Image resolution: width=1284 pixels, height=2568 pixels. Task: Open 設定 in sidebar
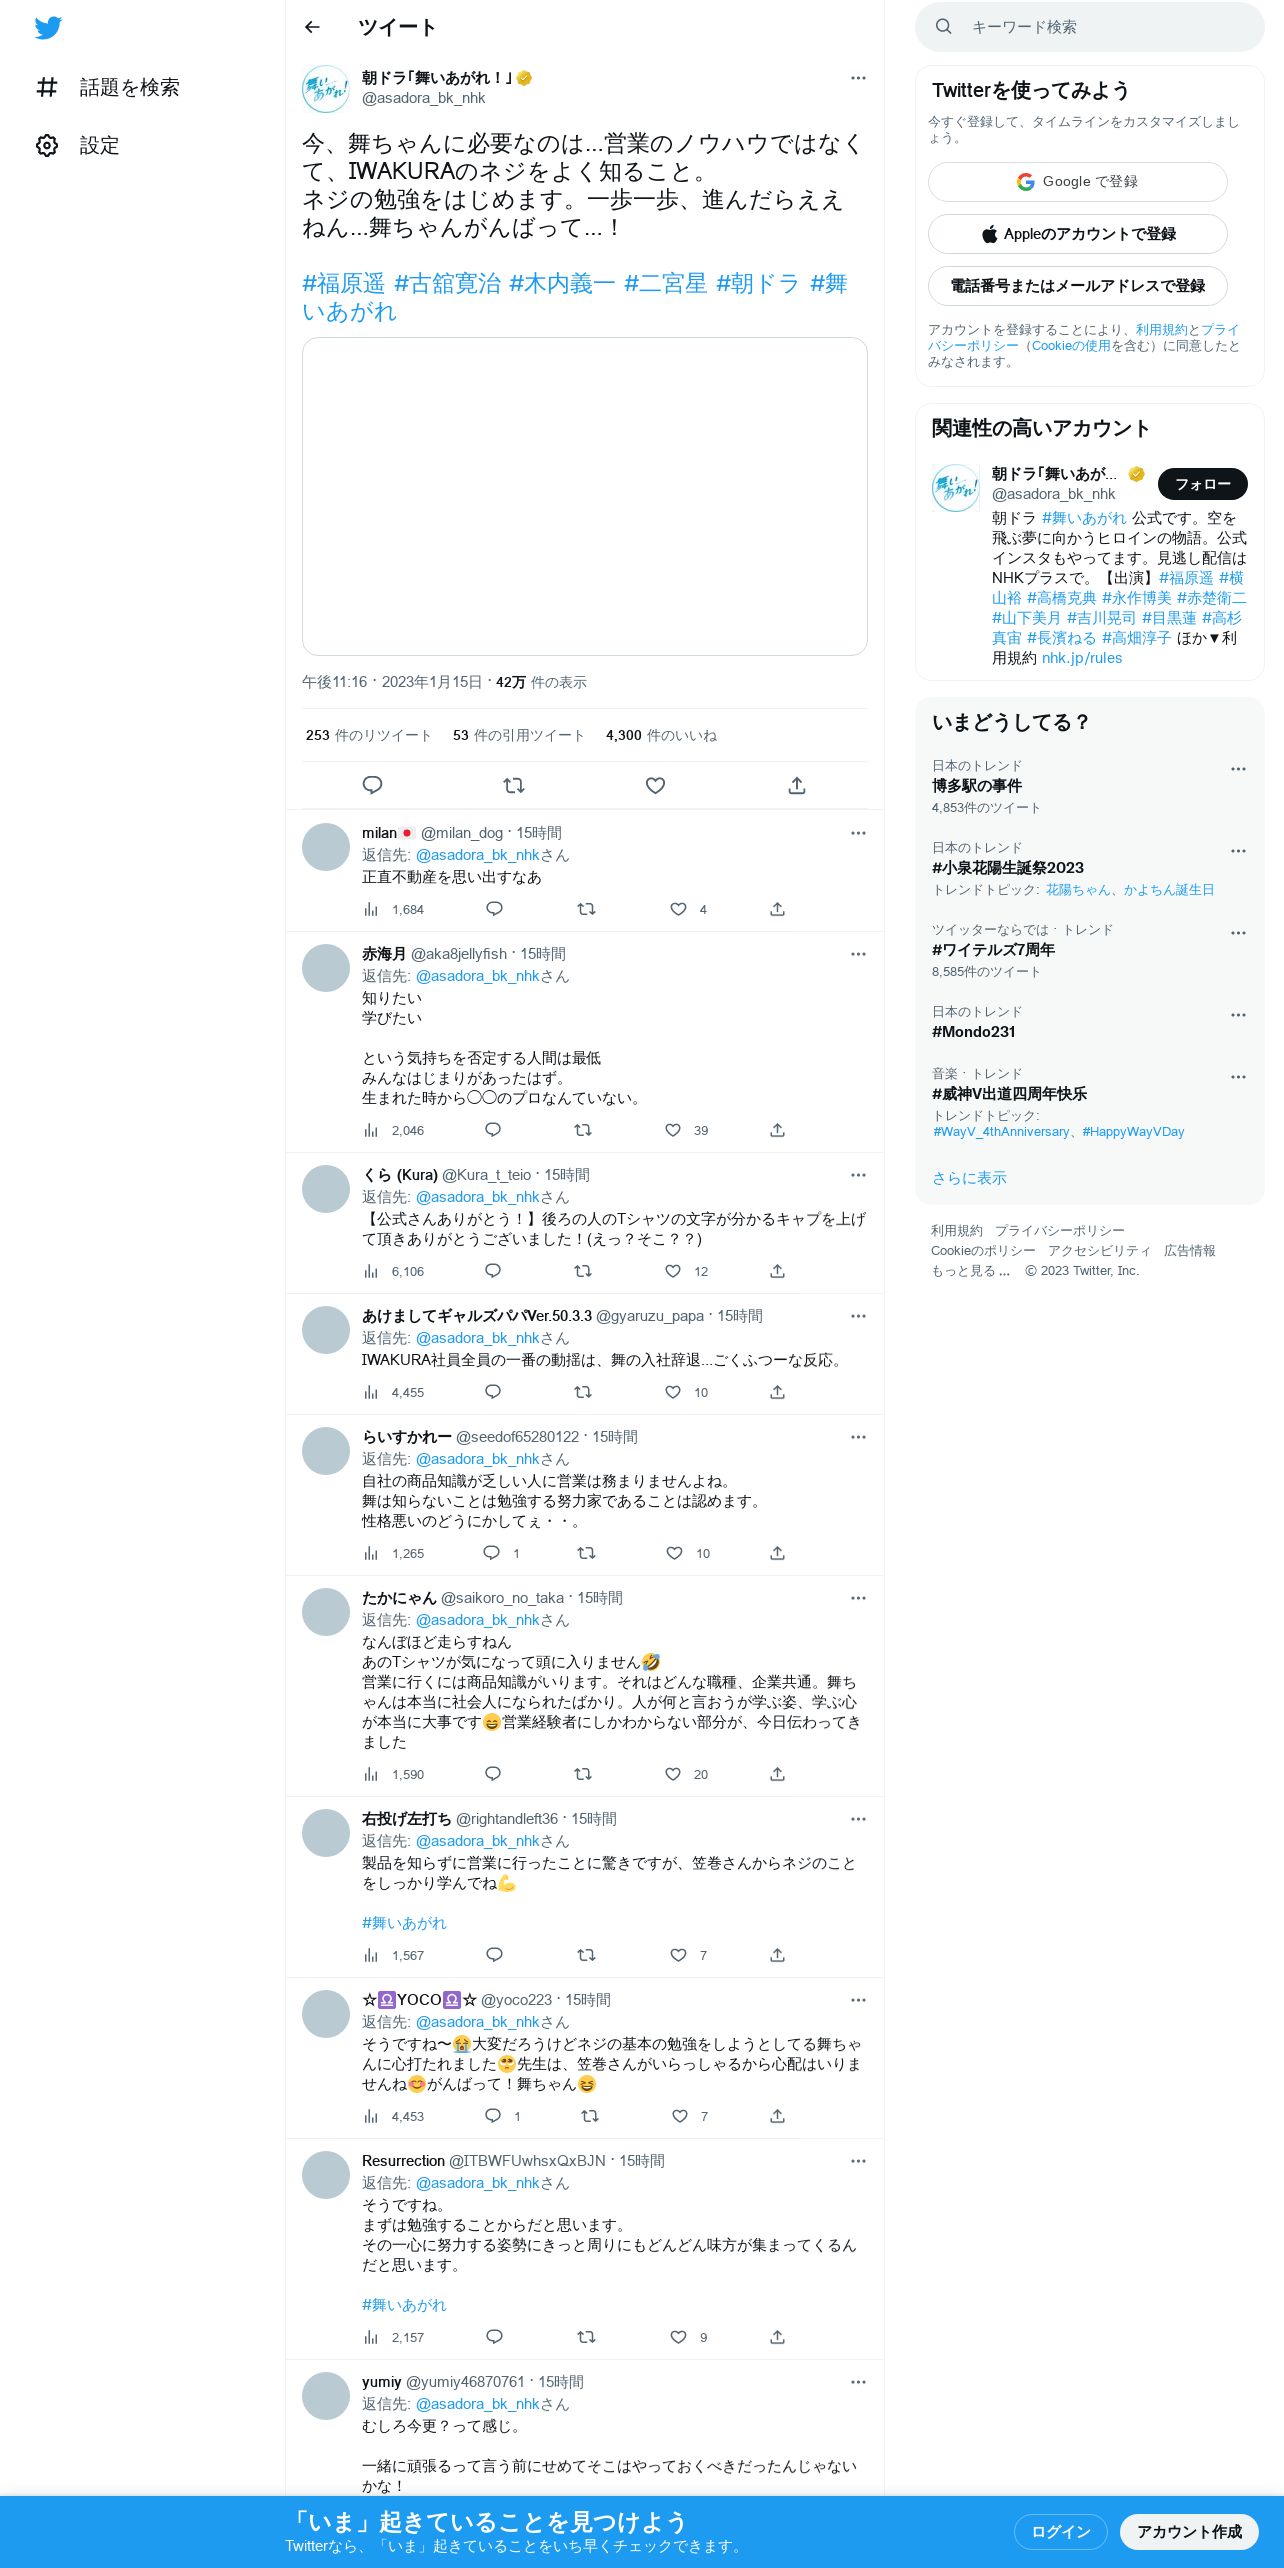[77, 145]
